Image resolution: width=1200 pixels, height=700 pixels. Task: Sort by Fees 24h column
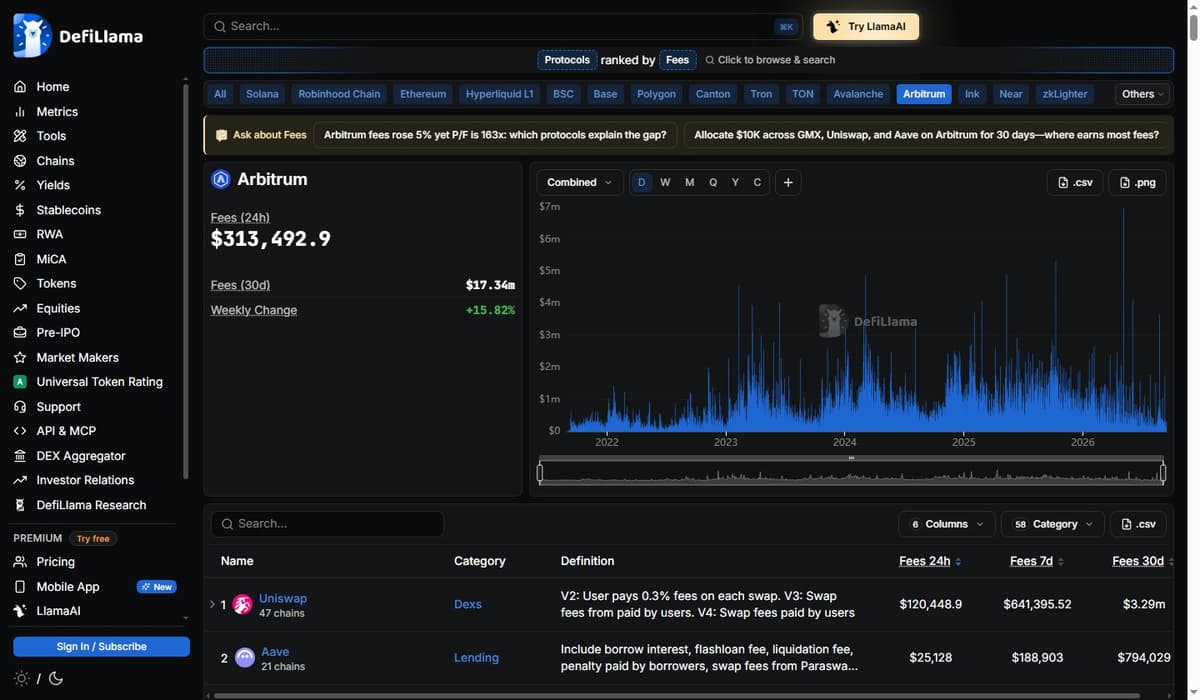(x=930, y=561)
